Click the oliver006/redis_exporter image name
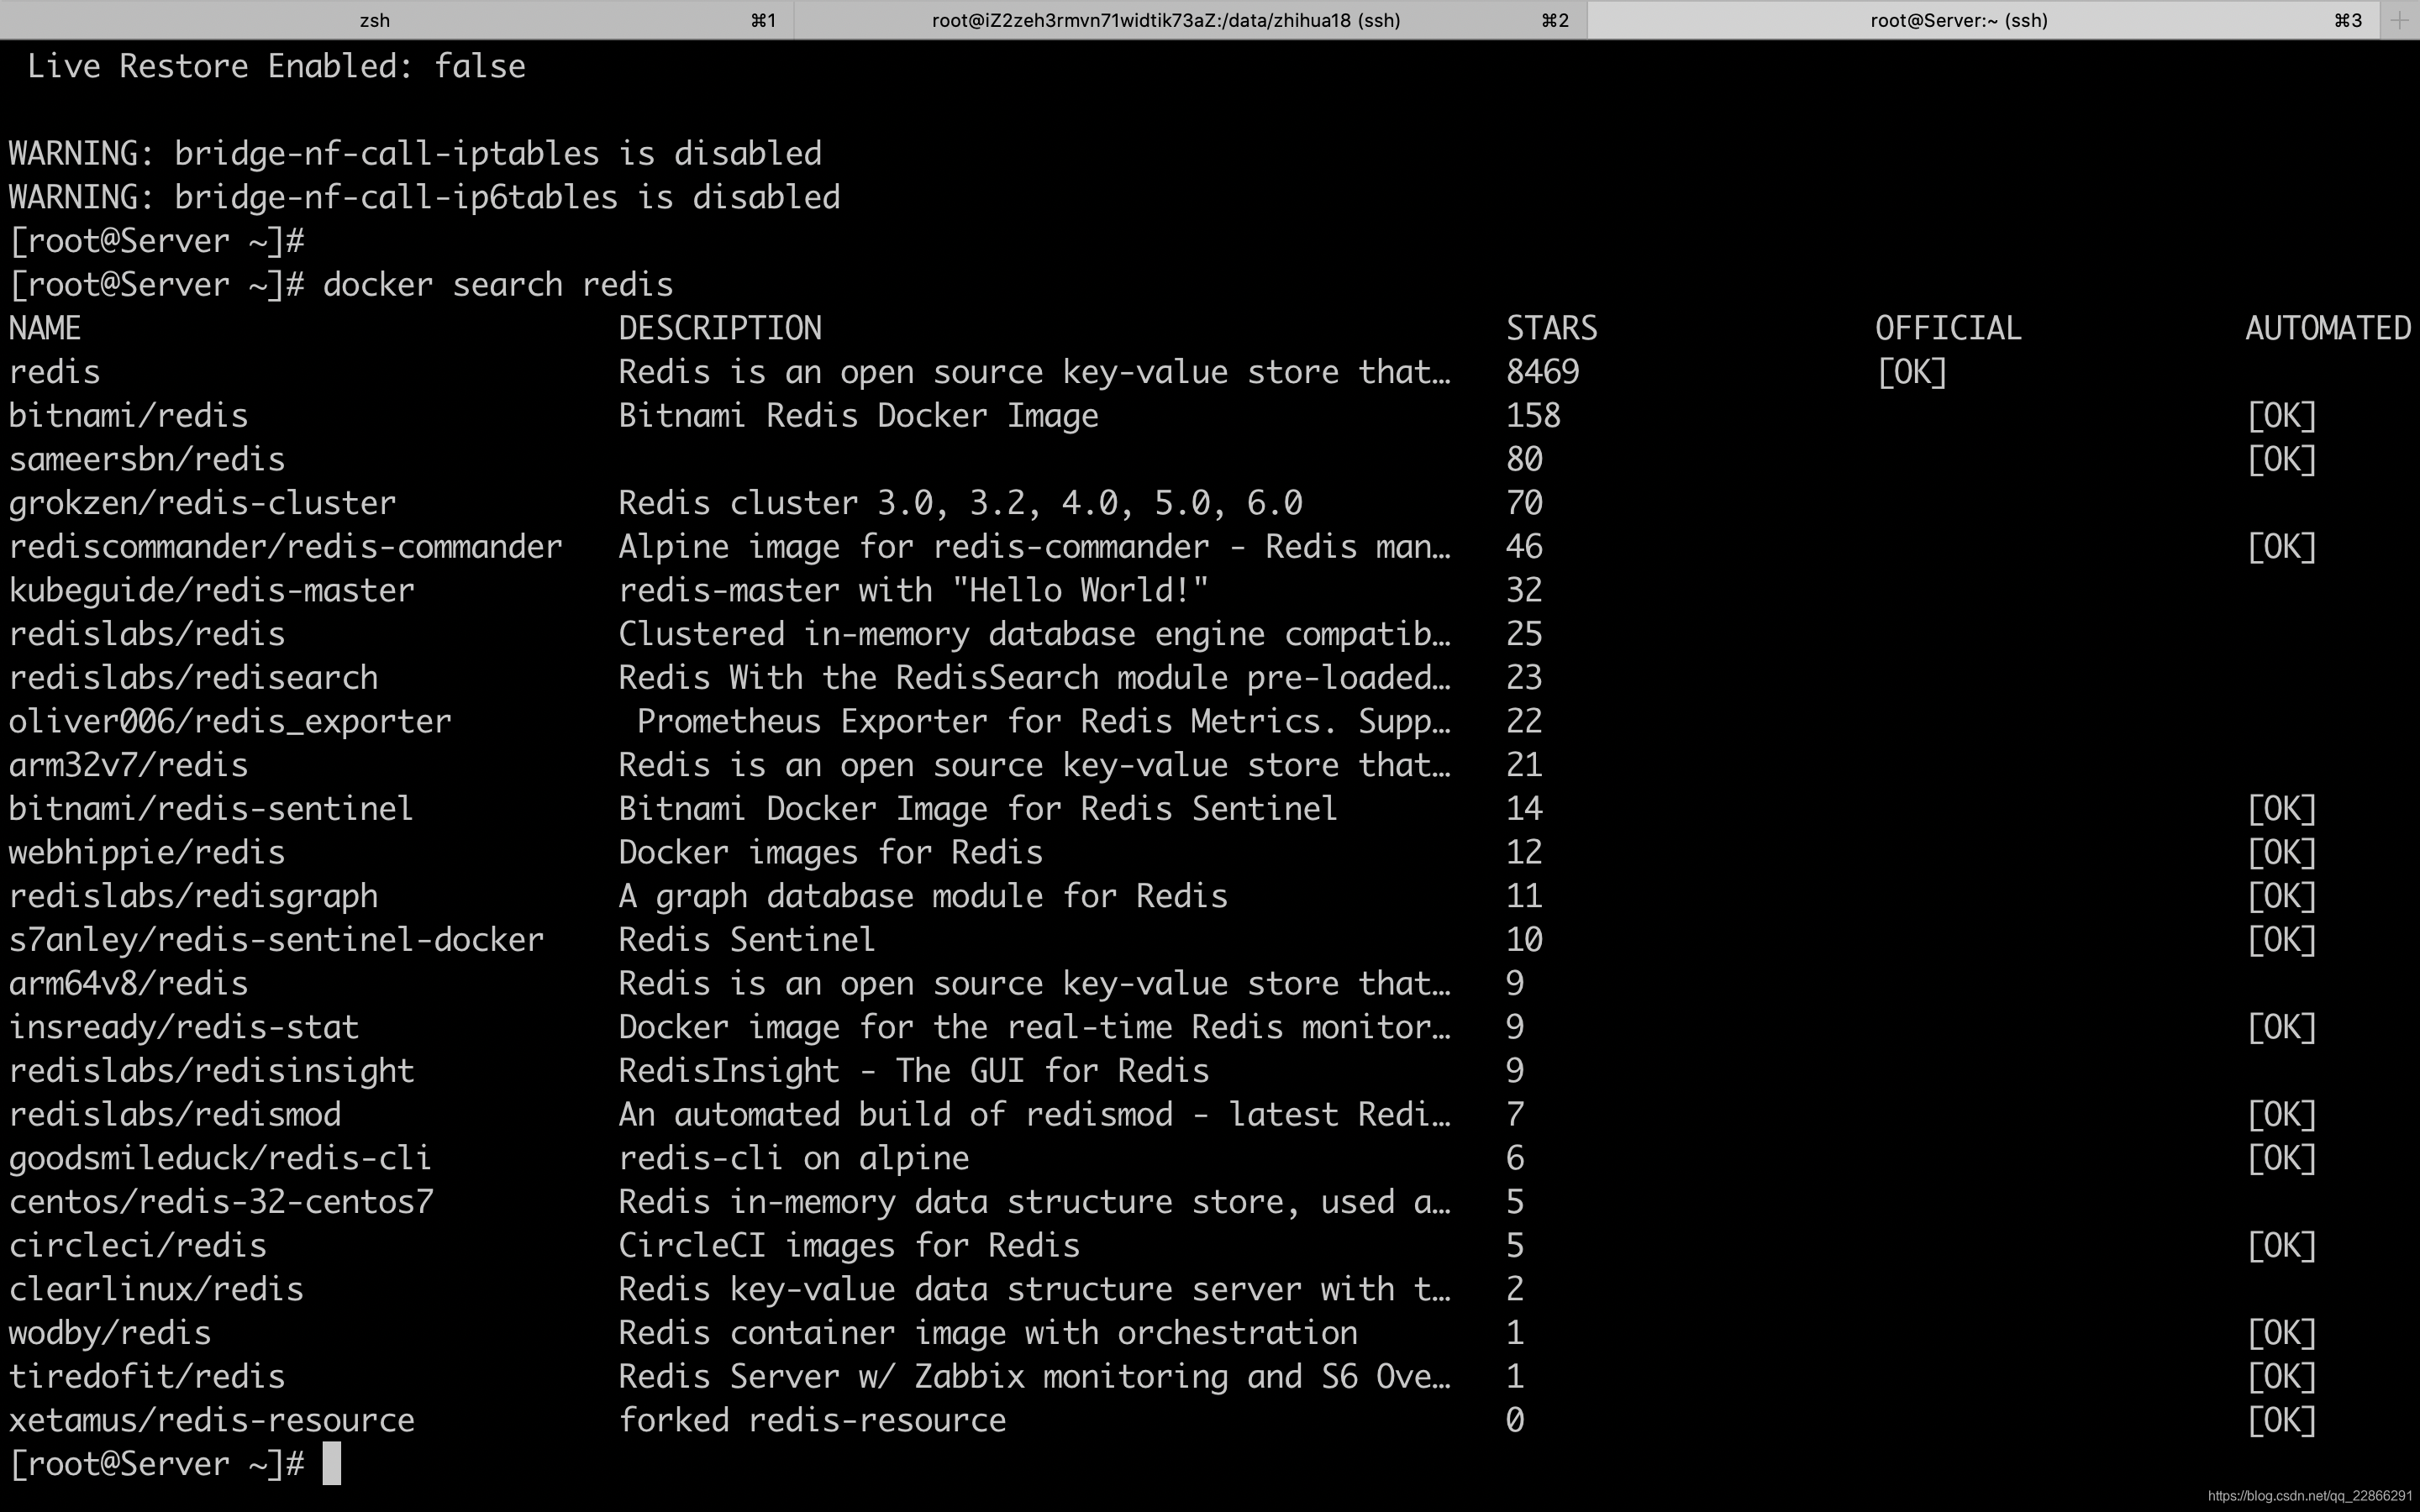 point(230,722)
